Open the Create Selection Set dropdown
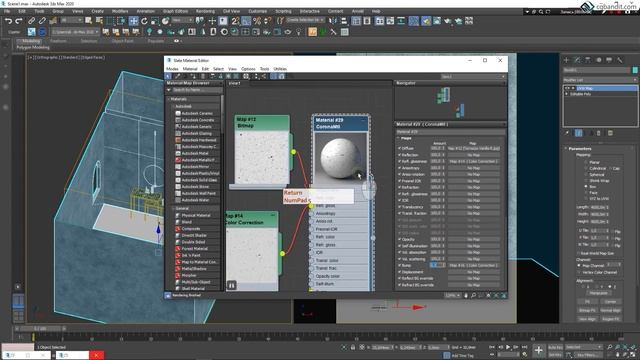 [305, 20]
